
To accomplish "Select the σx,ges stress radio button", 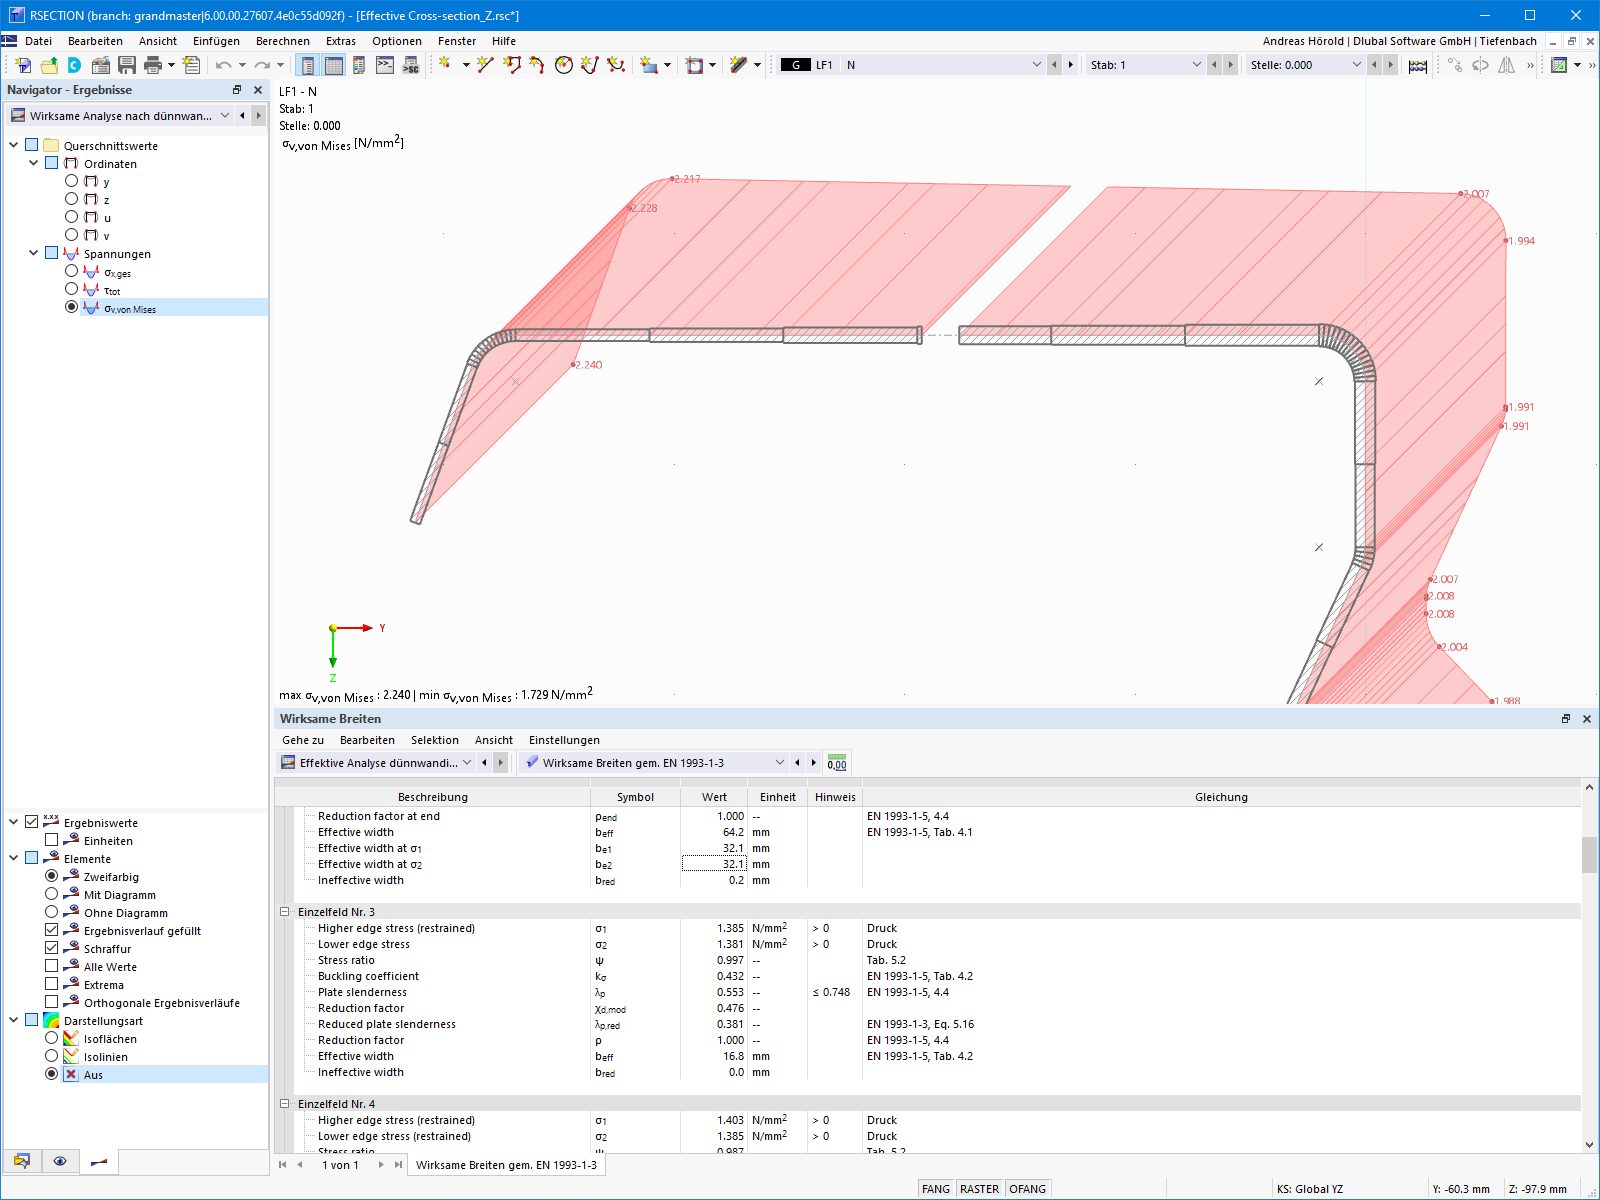I will tap(71, 271).
